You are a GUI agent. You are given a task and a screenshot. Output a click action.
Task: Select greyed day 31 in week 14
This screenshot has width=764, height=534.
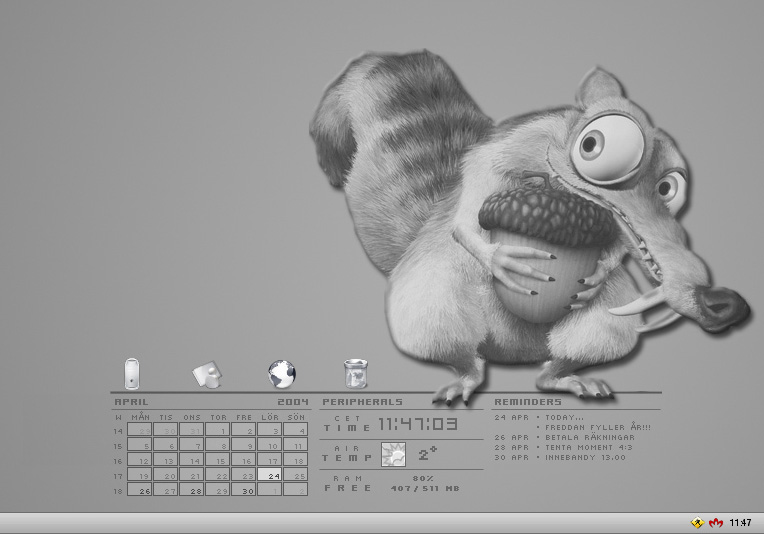[x=191, y=429]
